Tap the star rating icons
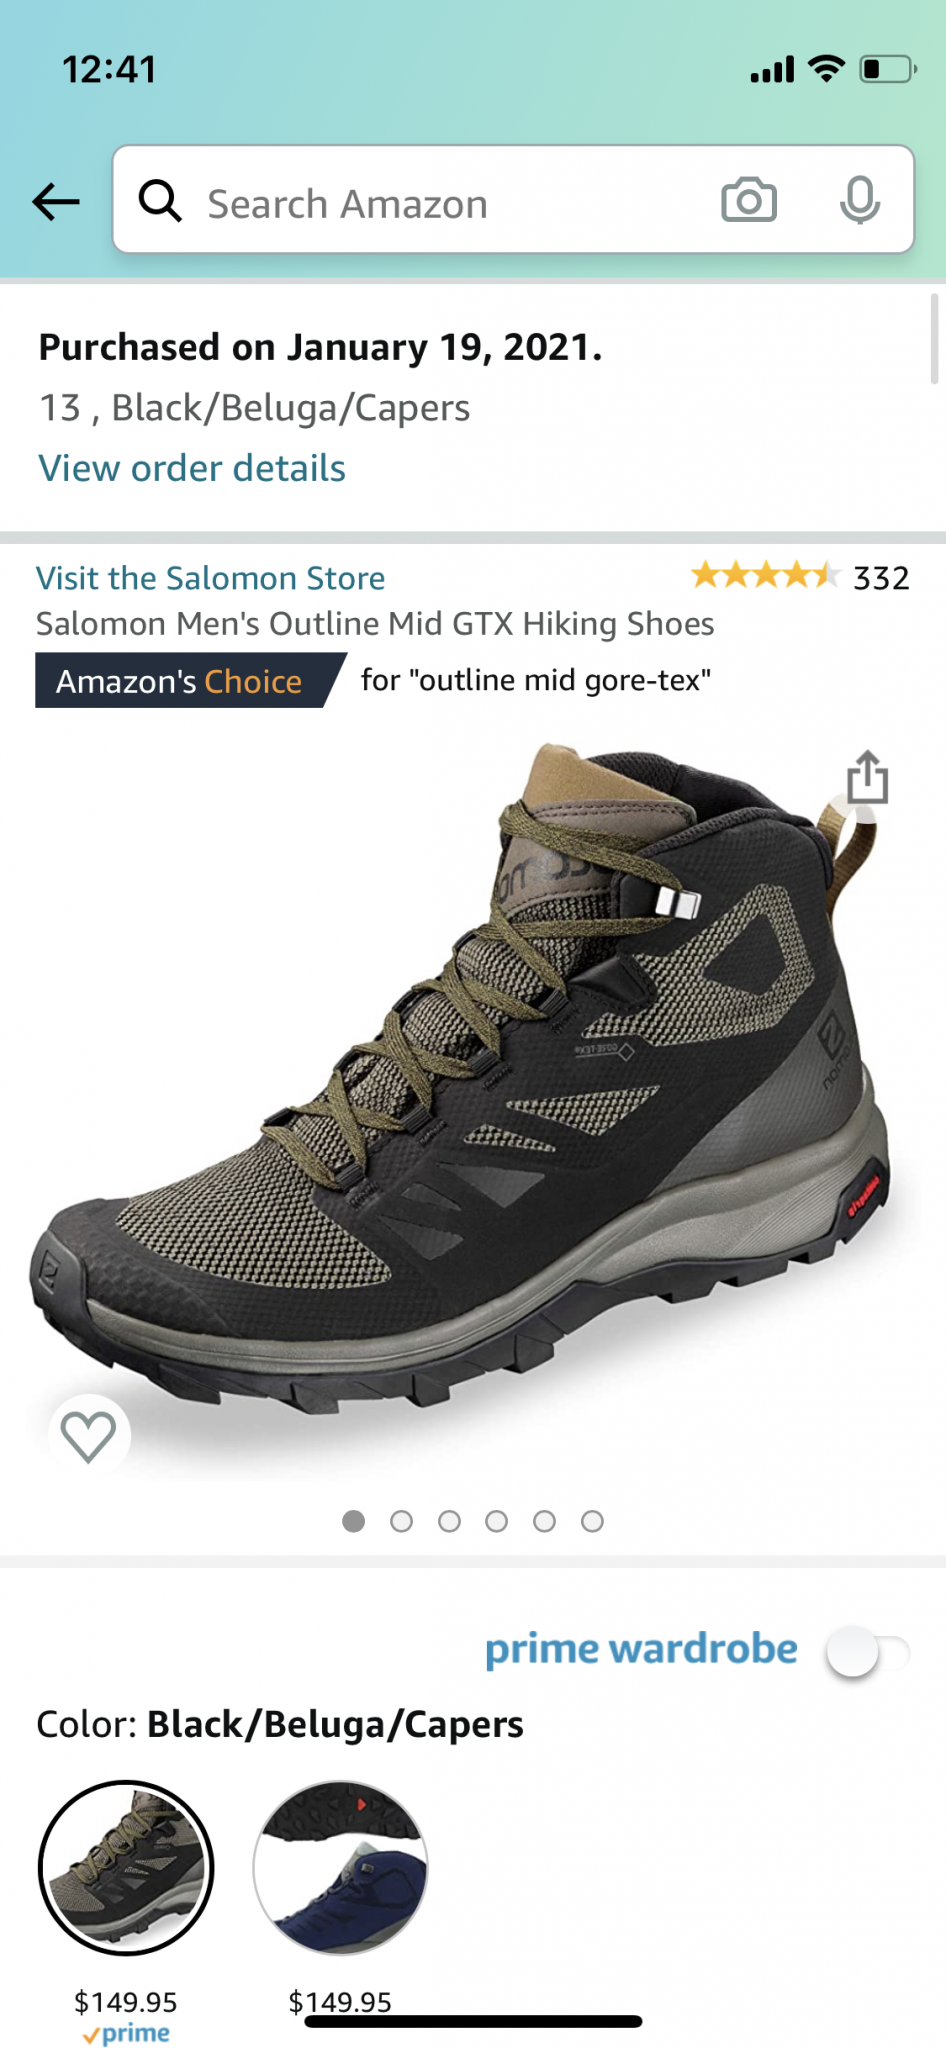Image resolution: width=946 pixels, height=2048 pixels. tap(765, 576)
